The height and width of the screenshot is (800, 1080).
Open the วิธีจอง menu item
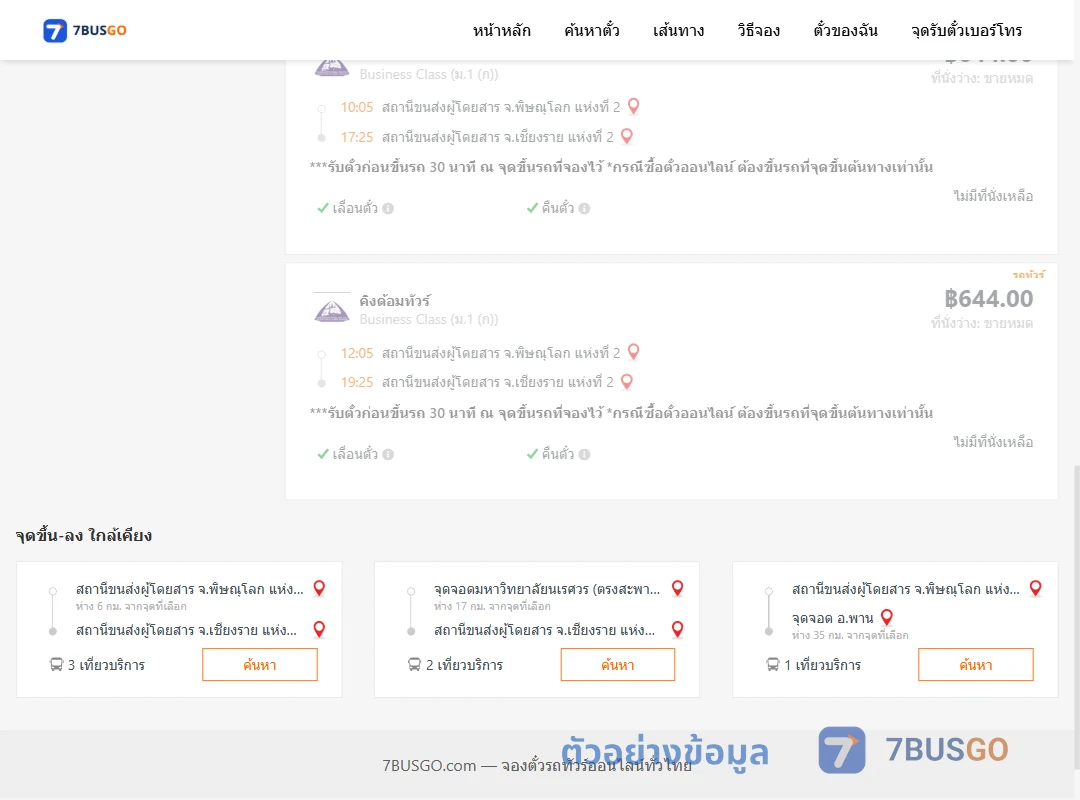tap(758, 30)
